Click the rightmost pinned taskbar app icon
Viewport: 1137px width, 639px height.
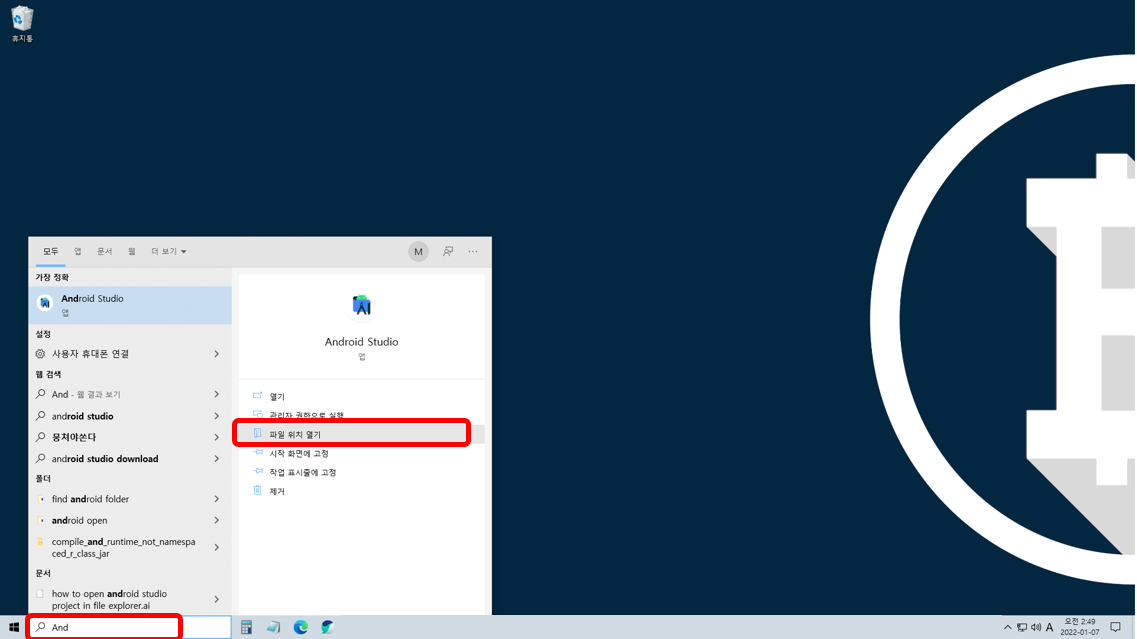click(x=327, y=627)
